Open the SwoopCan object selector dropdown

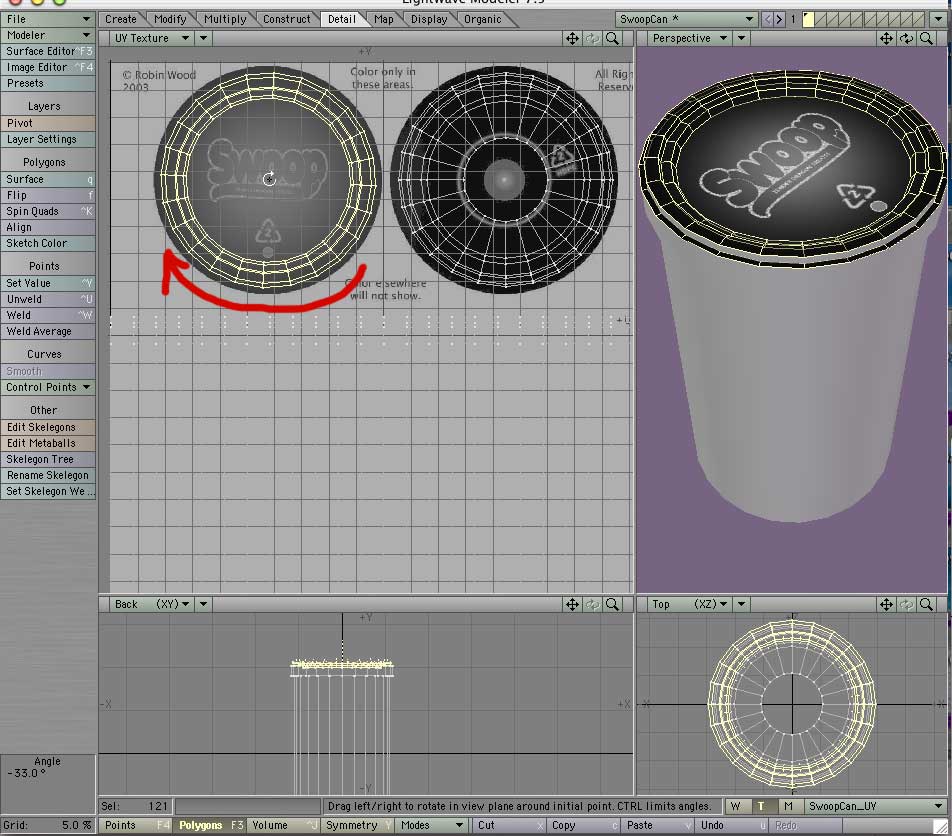(x=686, y=19)
